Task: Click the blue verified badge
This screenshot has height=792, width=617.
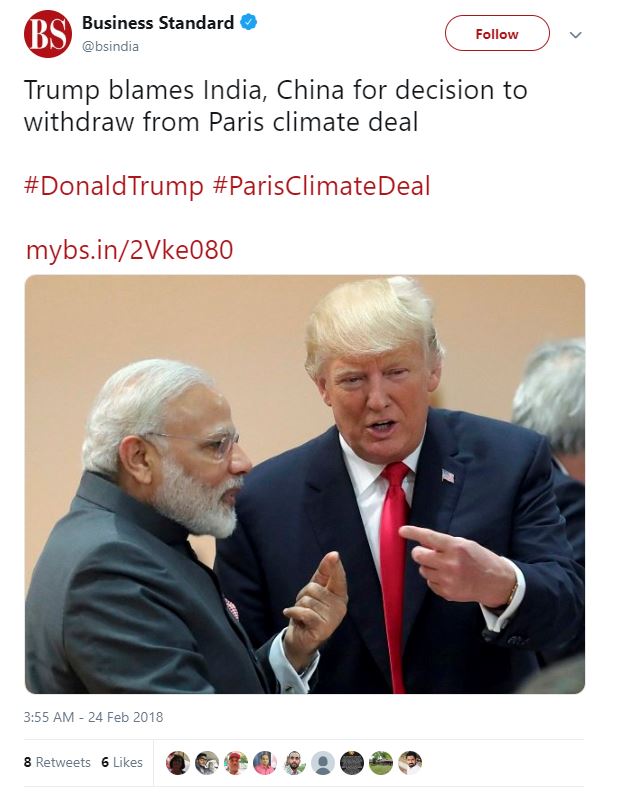Action: point(249,22)
